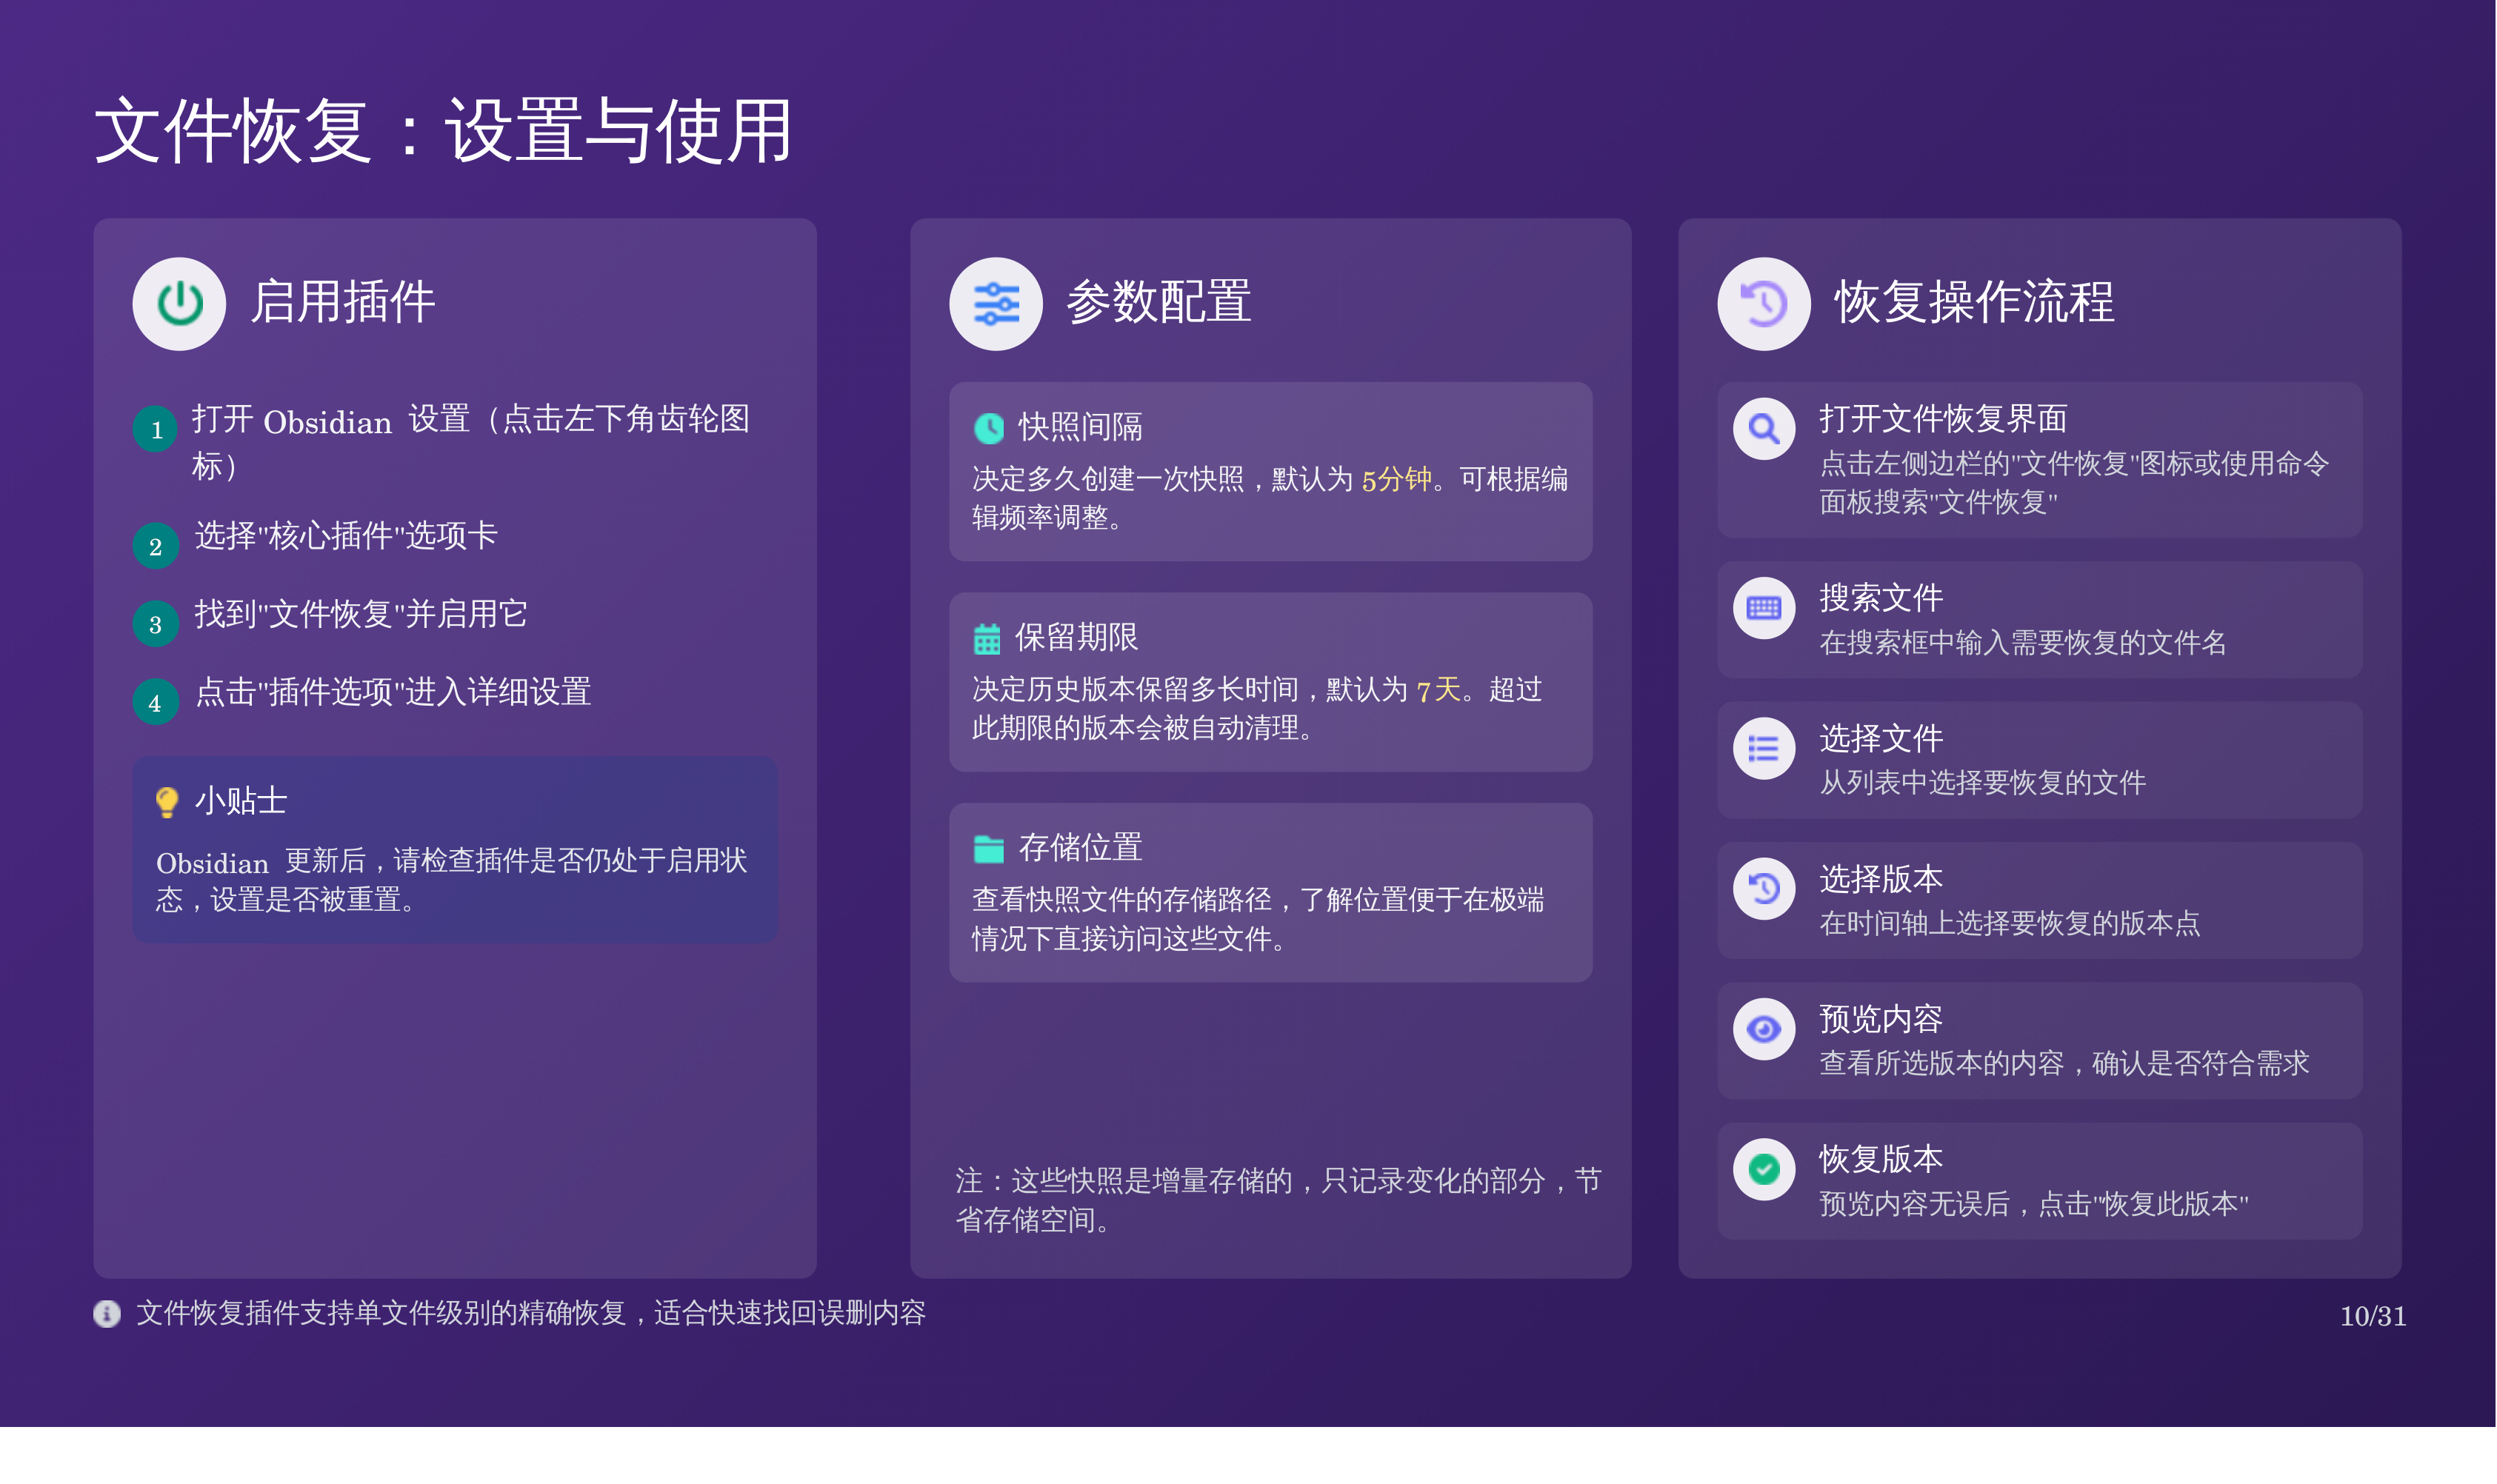This screenshot has width=2497, height=1484.
Task: Click the history icon beside 恢复操作流程
Action: (x=1764, y=304)
